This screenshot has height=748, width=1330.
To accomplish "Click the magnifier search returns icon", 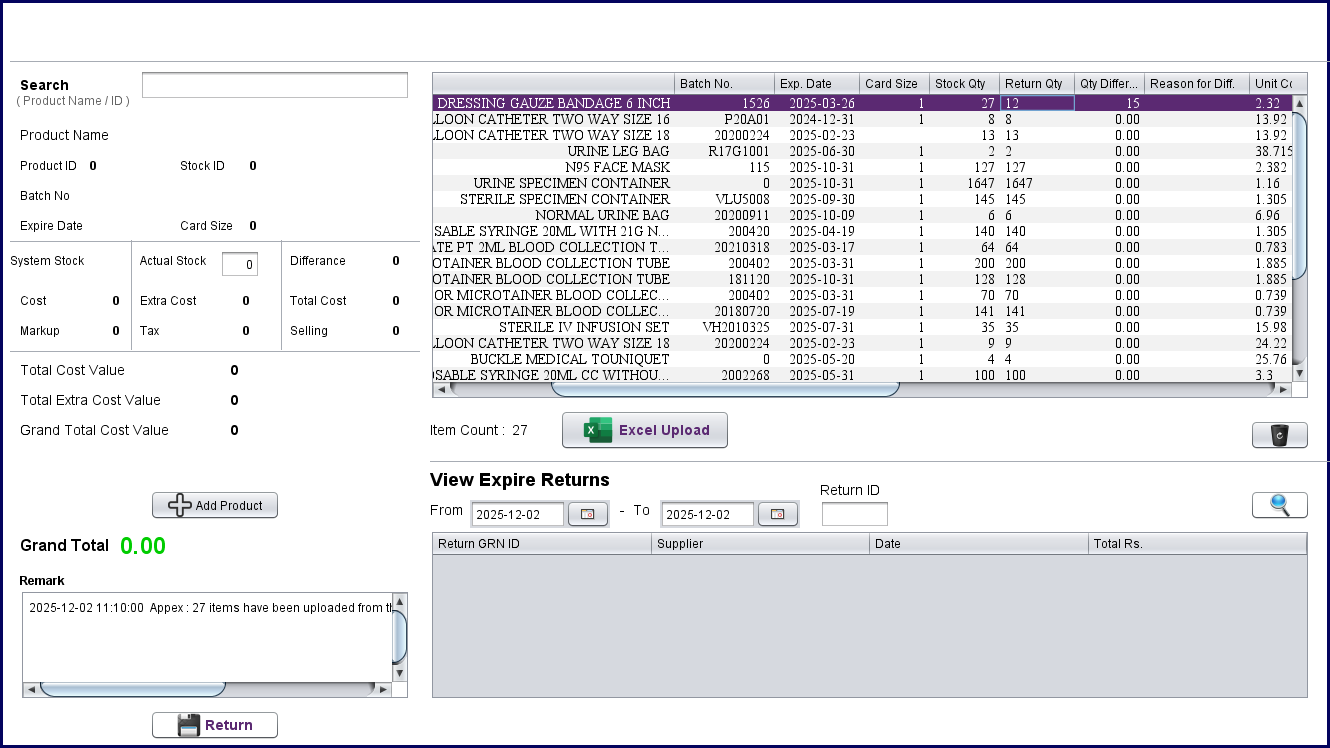I will (x=1279, y=505).
